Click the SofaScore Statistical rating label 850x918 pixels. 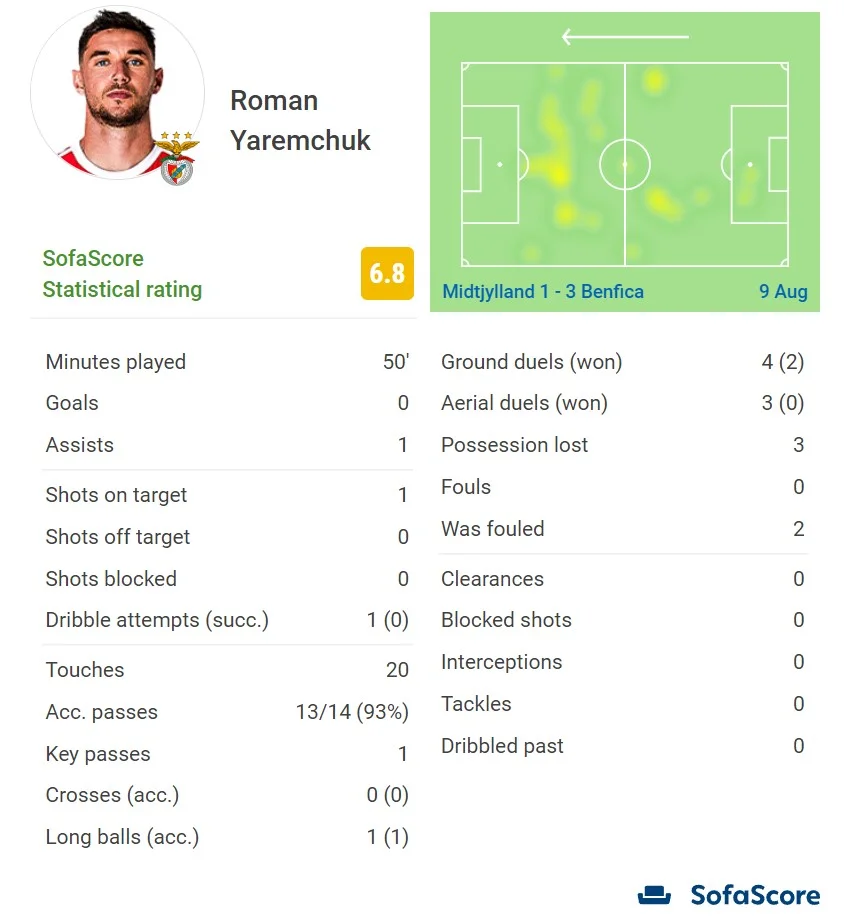click(x=122, y=274)
